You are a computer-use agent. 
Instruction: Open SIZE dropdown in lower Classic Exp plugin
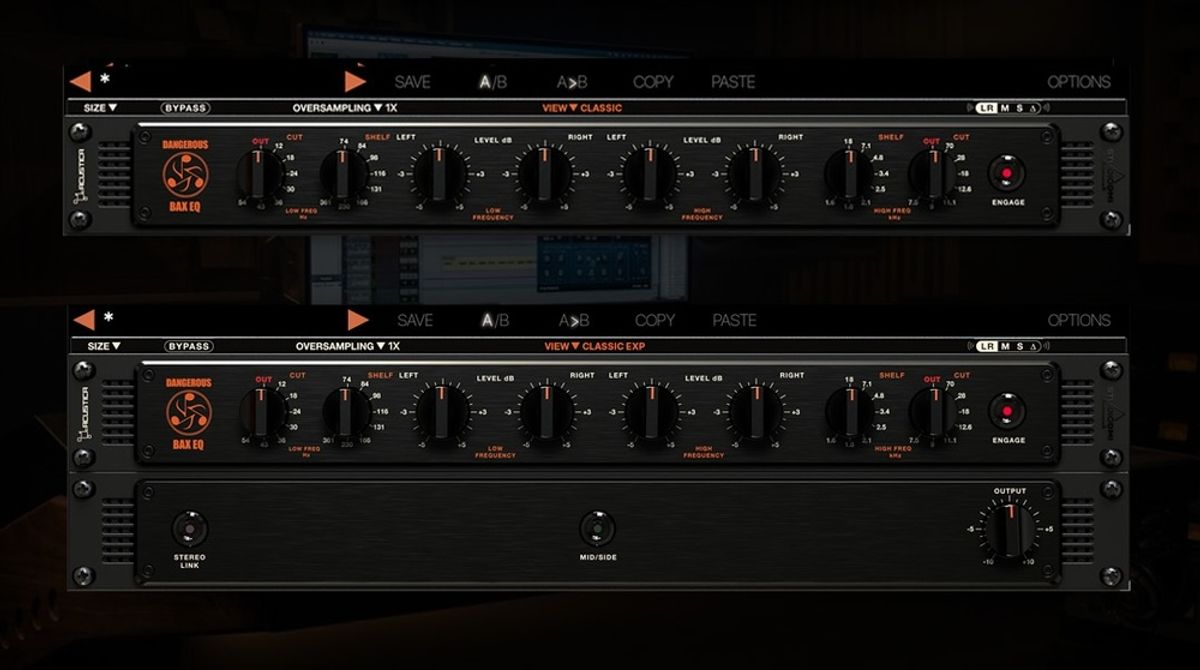(x=103, y=346)
